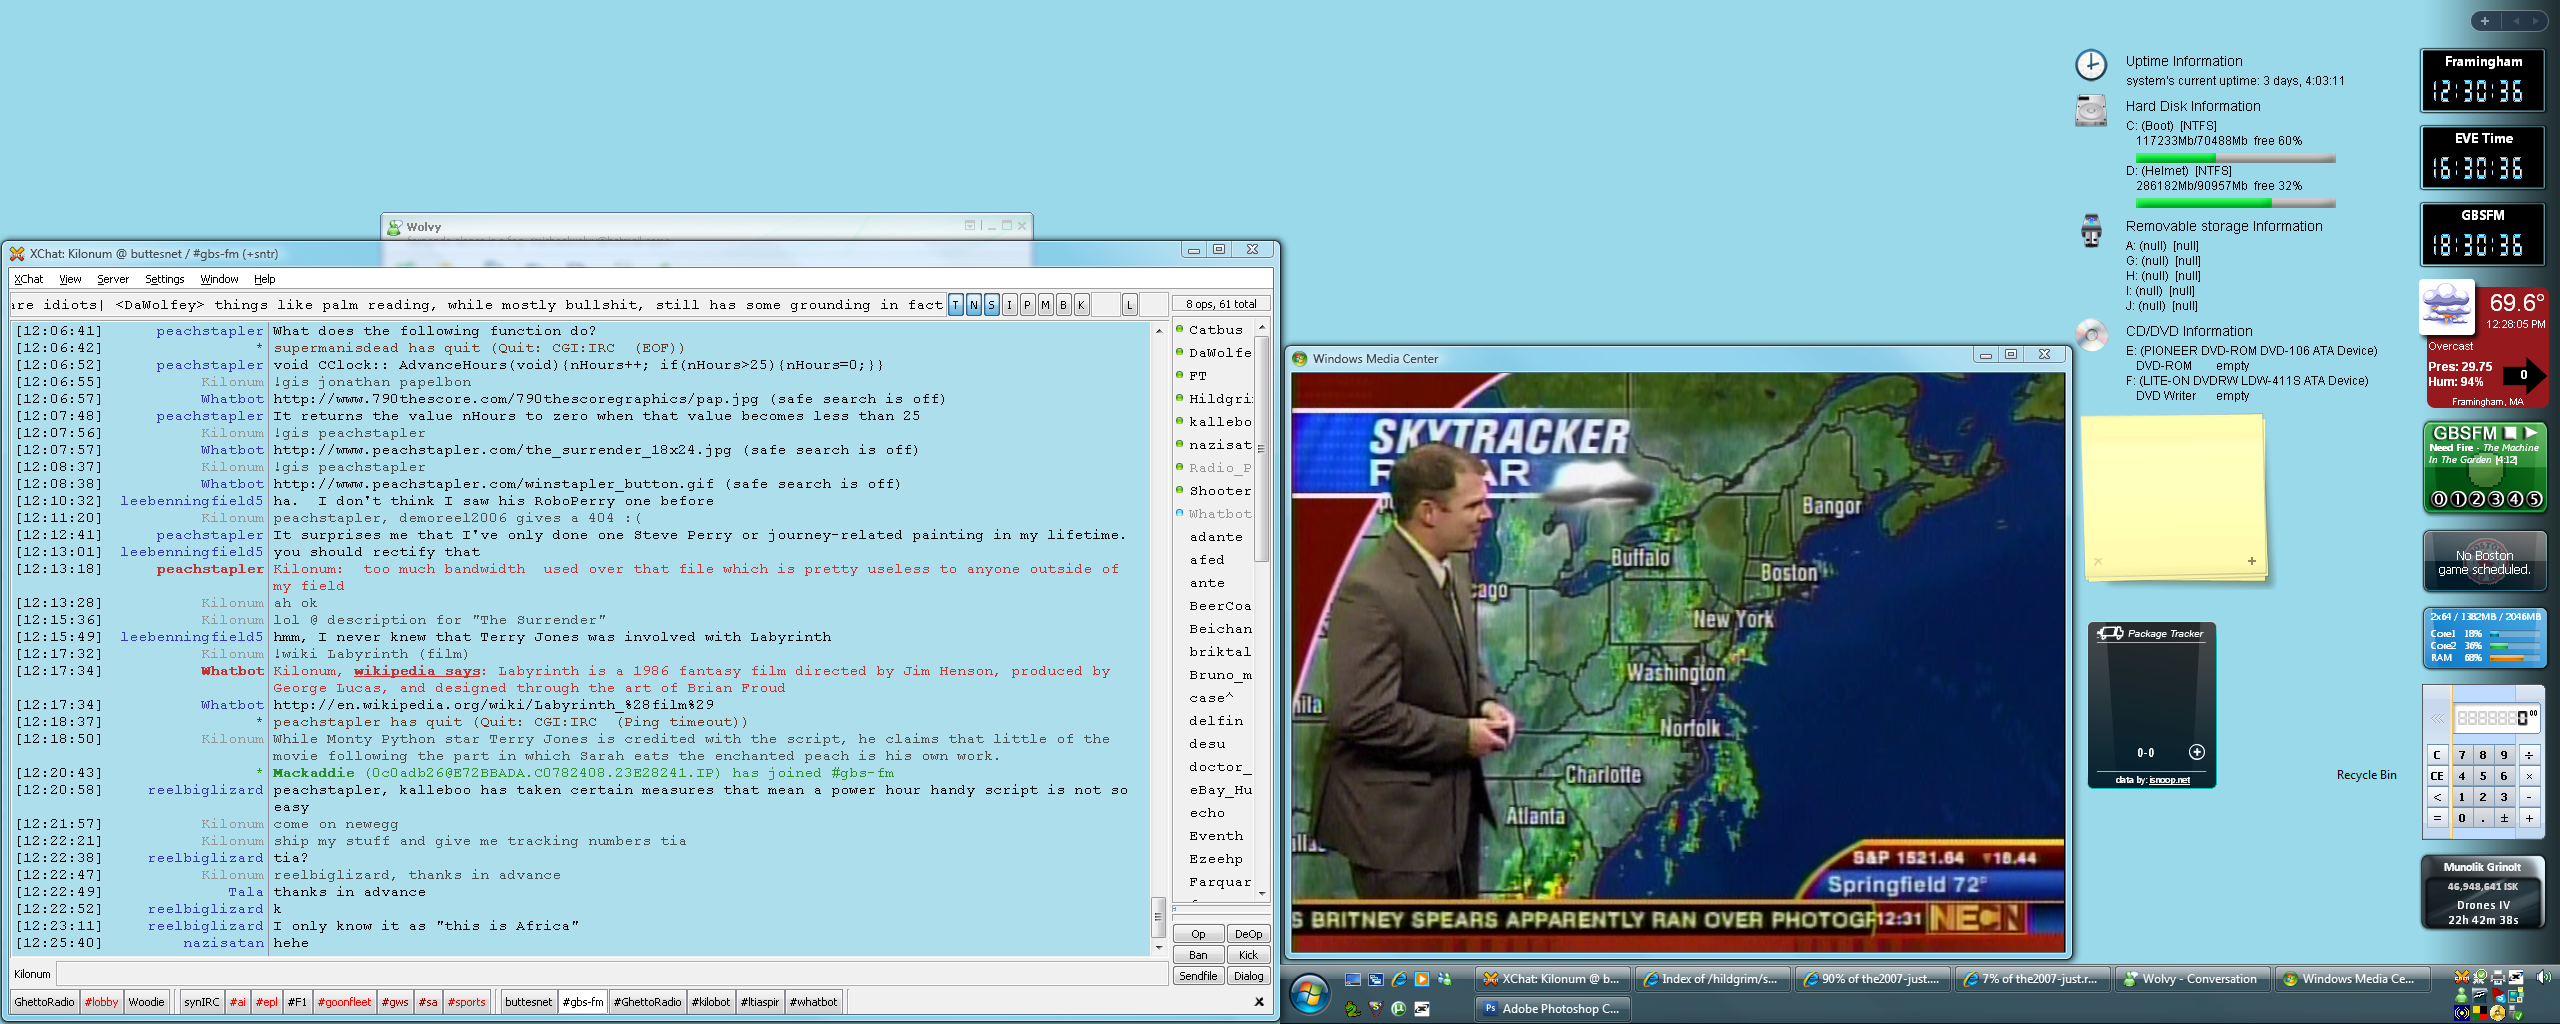Click the DeOp button
Screen dimensions: 2560x1024
(x=1248, y=934)
